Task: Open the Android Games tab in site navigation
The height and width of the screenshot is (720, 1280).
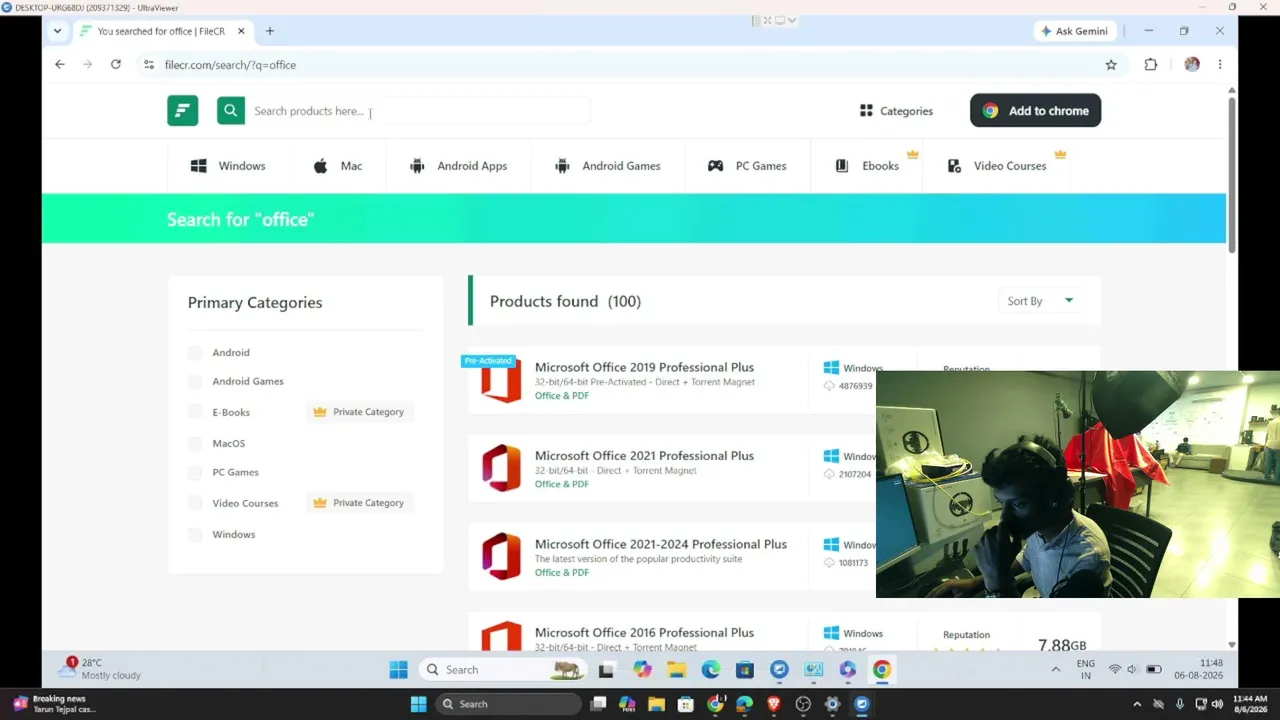Action: click(x=608, y=166)
